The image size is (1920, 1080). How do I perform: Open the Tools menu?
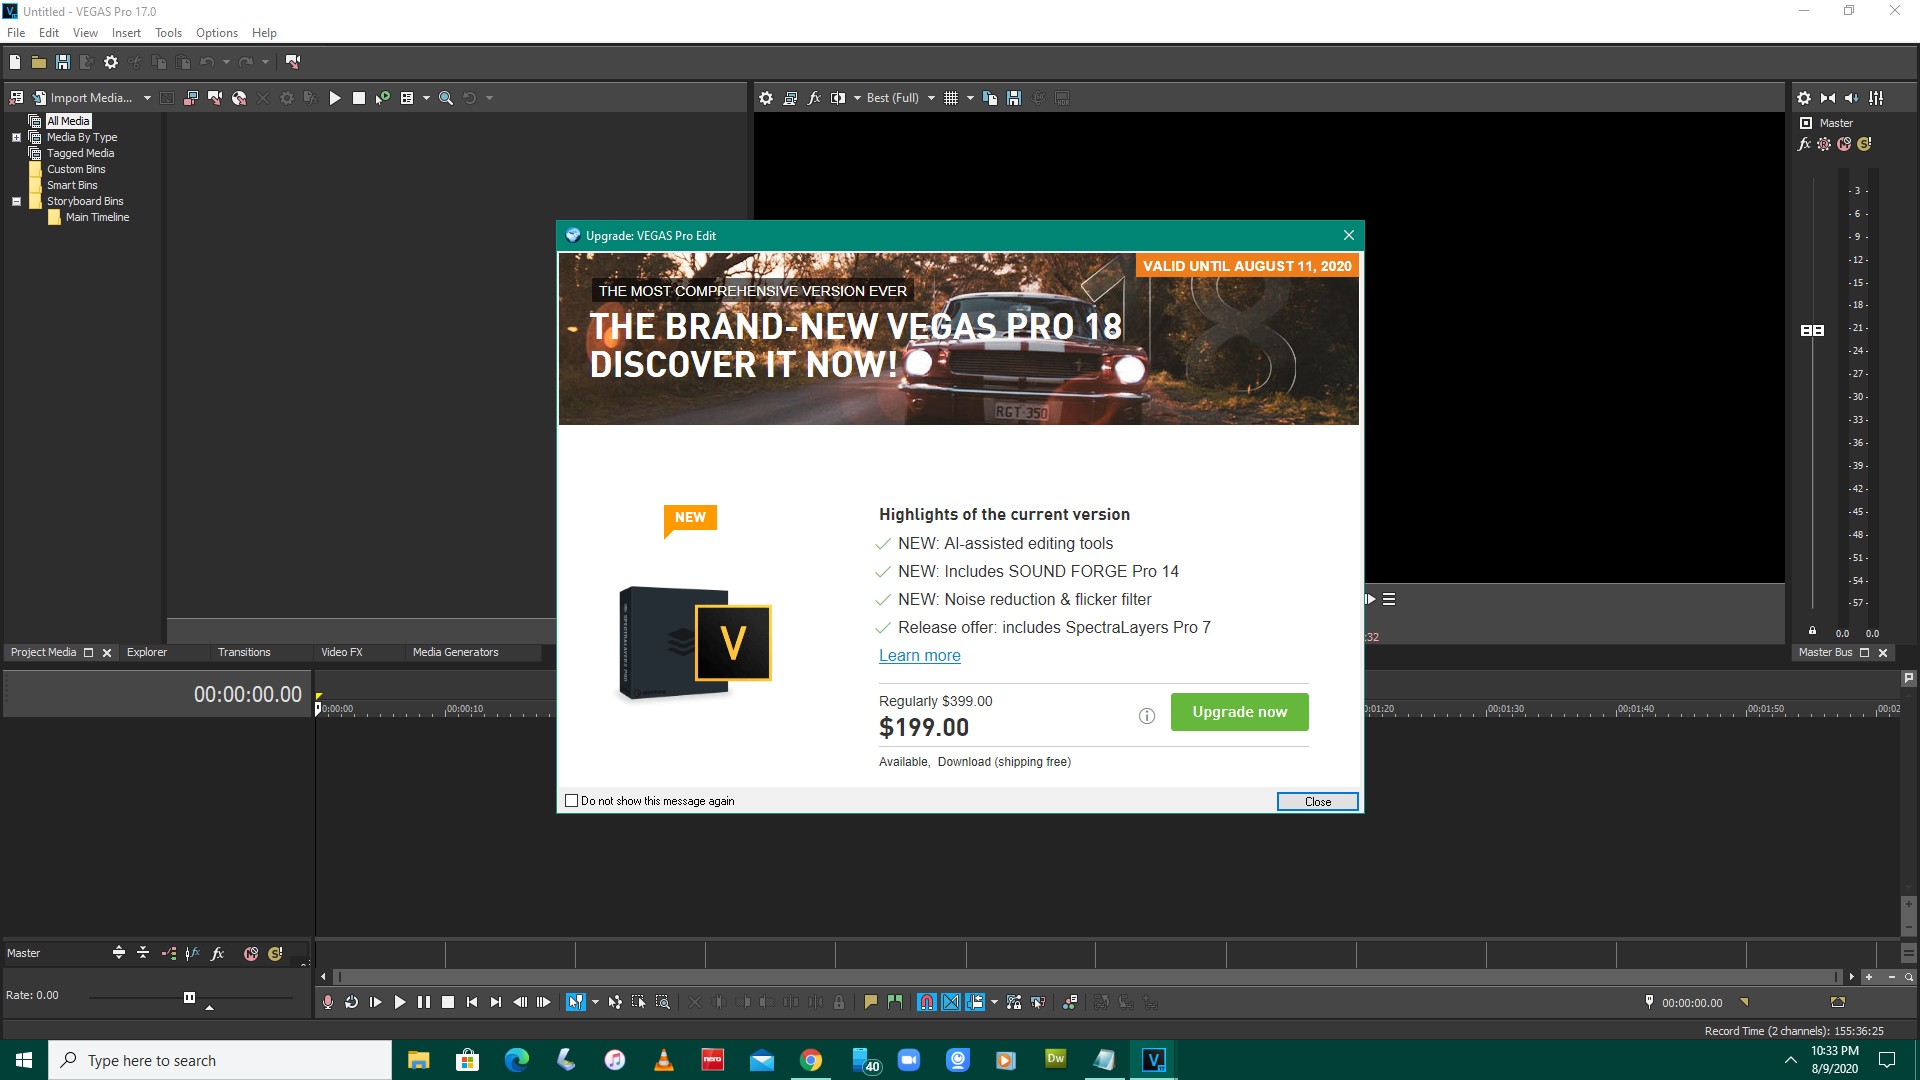169,32
